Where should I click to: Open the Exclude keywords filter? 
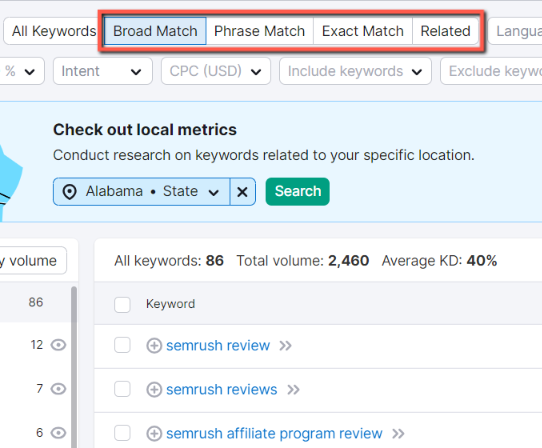point(491,71)
